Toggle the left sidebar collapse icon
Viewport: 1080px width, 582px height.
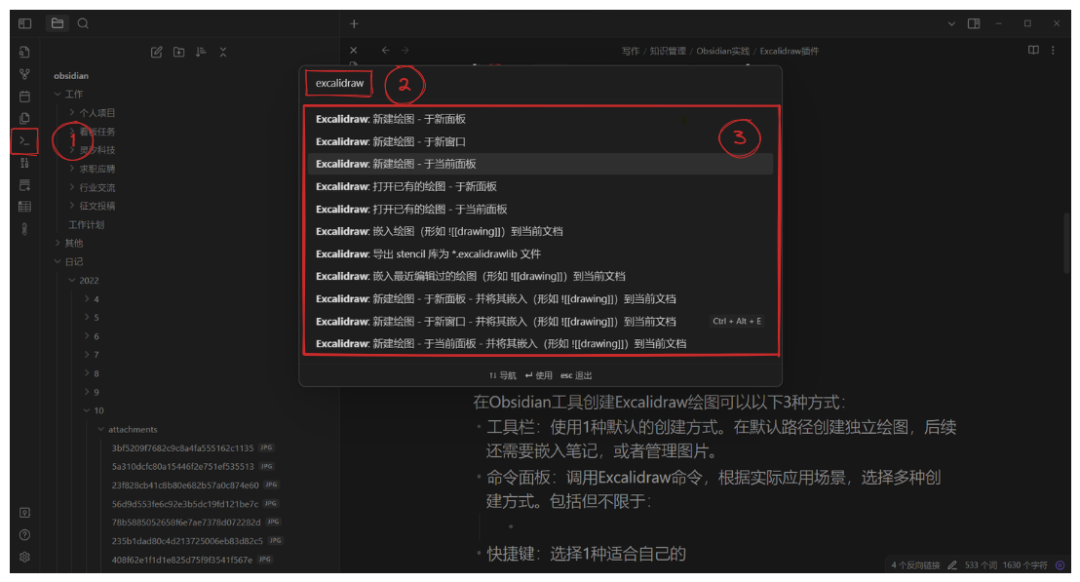tap(25, 23)
